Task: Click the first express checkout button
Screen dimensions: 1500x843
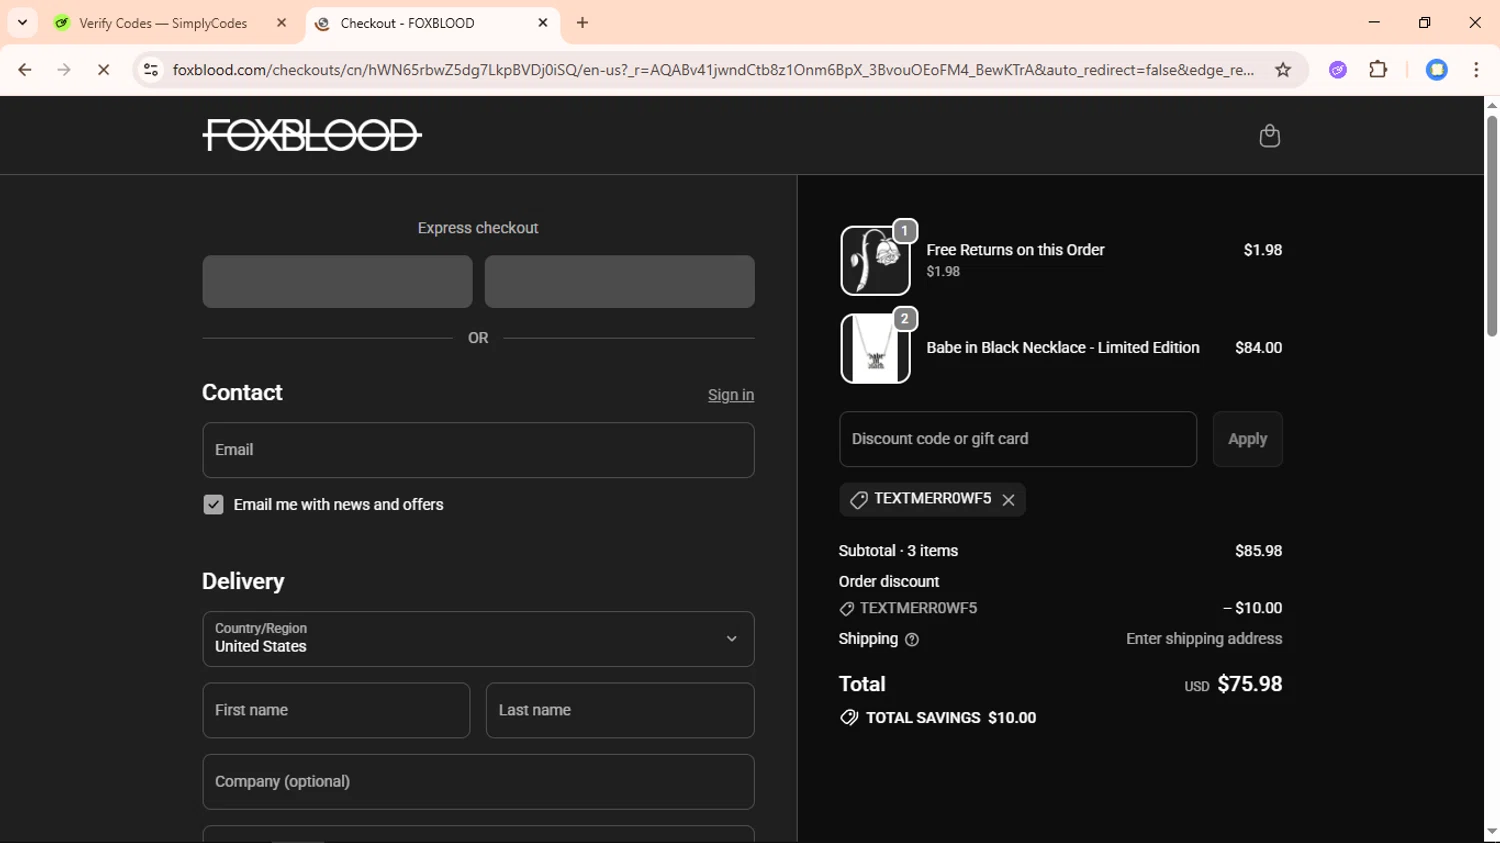Action: pyautogui.click(x=337, y=281)
